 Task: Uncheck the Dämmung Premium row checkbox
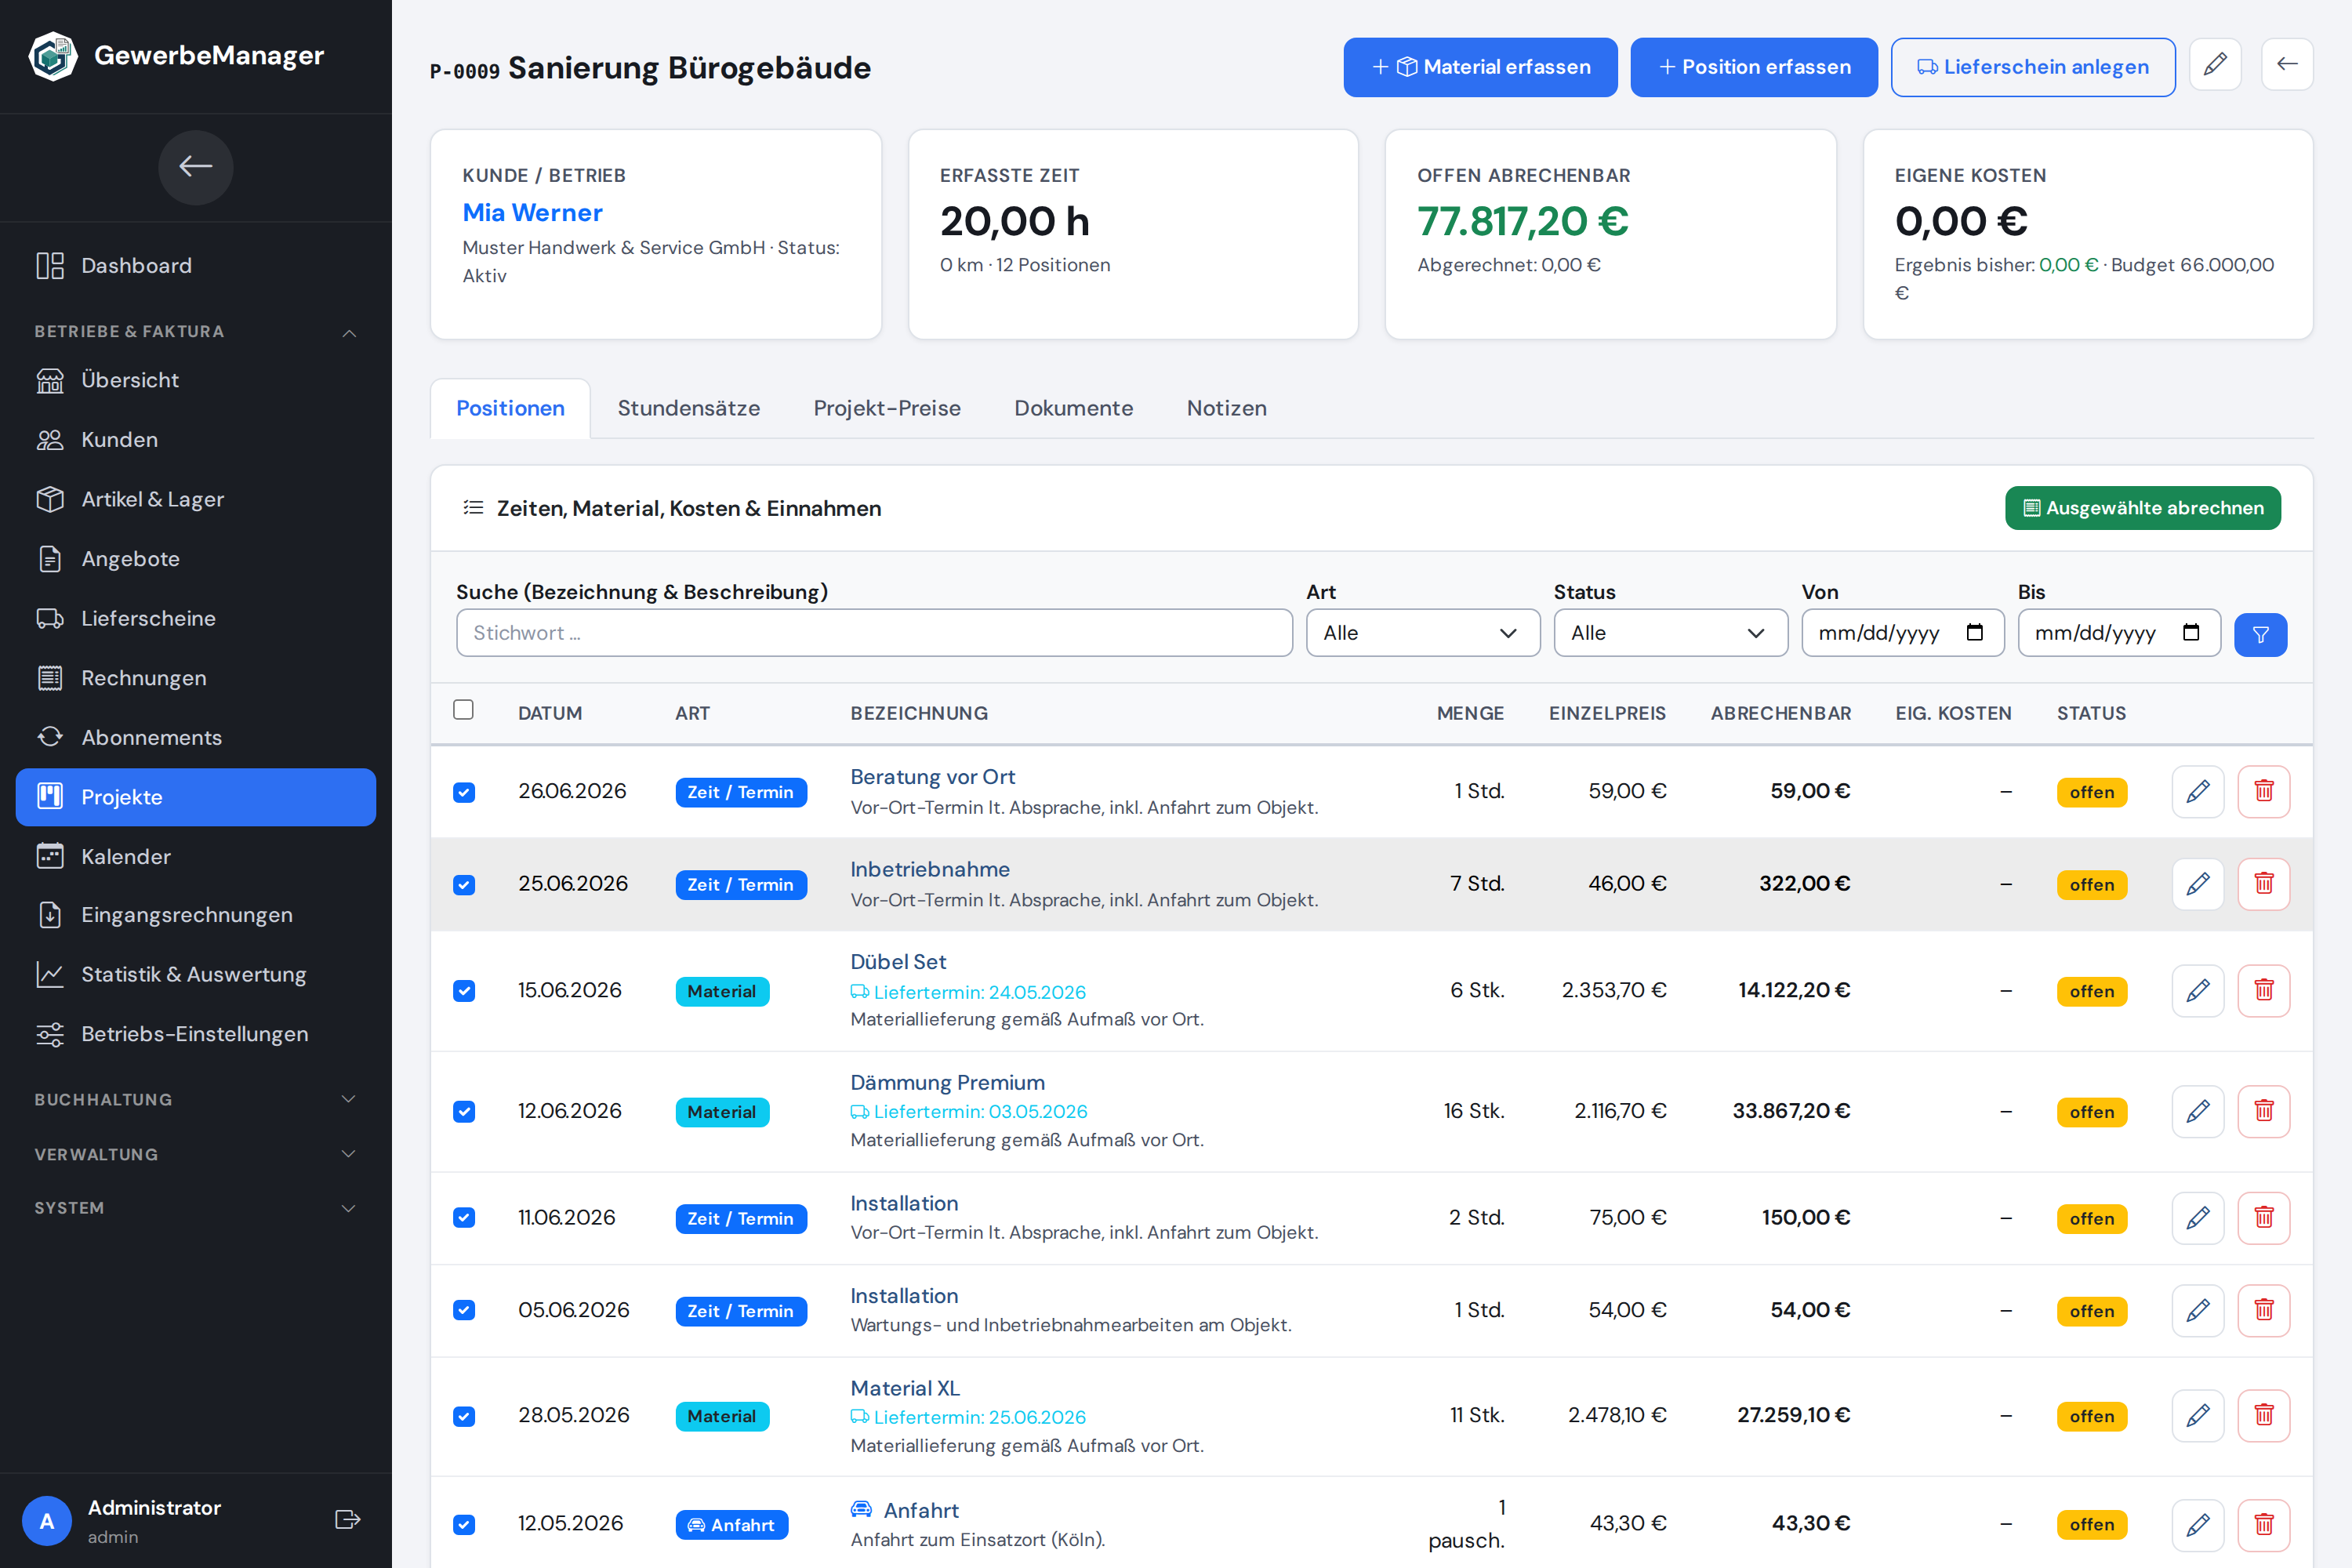tap(464, 1112)
